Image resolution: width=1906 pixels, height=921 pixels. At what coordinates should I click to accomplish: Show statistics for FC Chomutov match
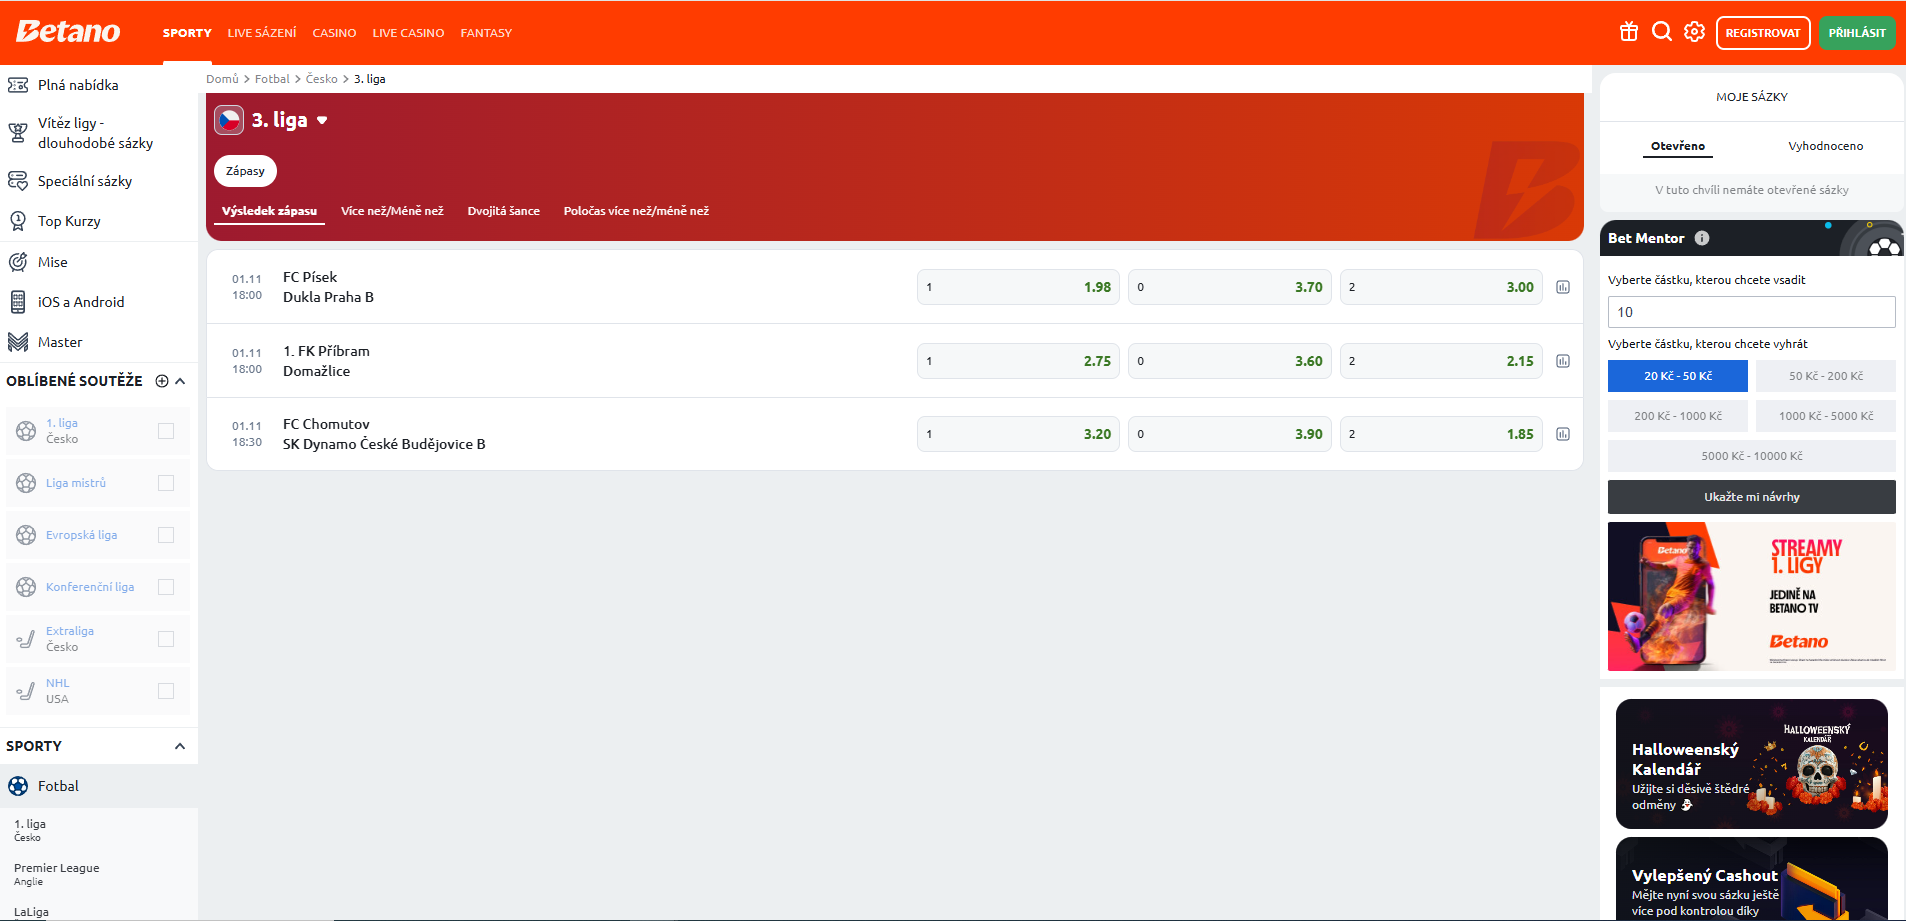pyautogui.click(x=1563, y=434)
